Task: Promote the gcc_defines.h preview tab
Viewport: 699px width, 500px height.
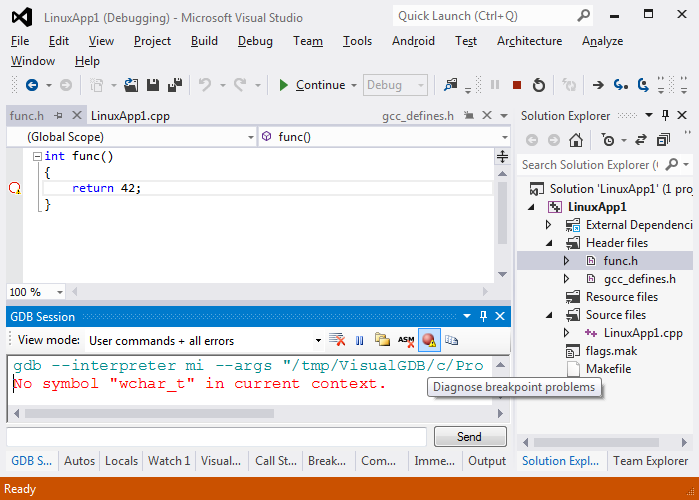Action: [x=469, y=115]
